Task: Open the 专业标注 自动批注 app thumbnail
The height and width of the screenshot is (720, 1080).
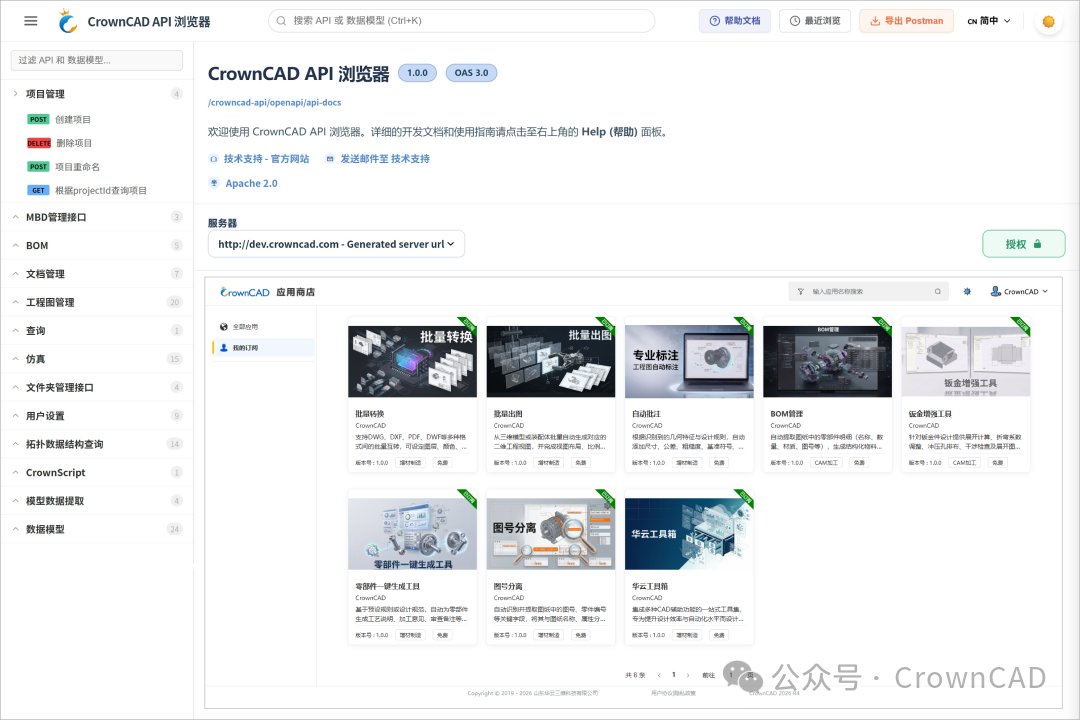Action: 689,361
